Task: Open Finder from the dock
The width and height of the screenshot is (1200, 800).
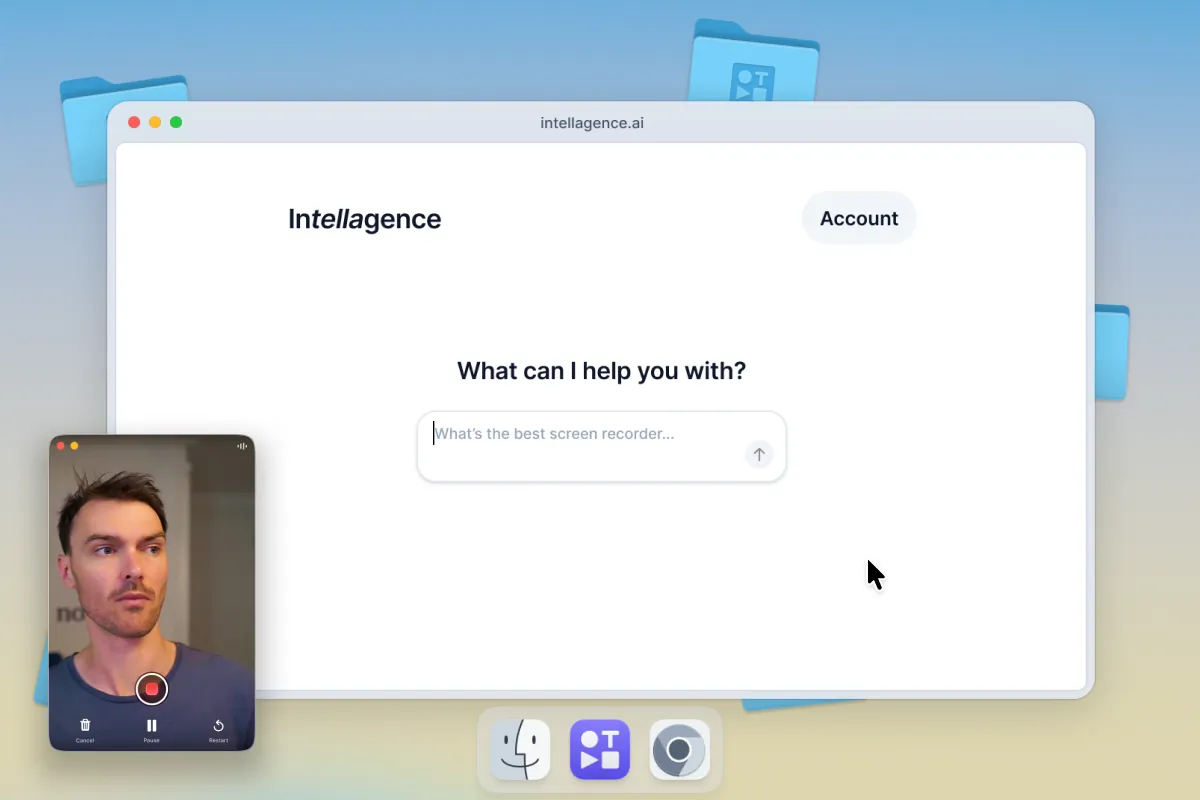Action: [x=520, y=750]
